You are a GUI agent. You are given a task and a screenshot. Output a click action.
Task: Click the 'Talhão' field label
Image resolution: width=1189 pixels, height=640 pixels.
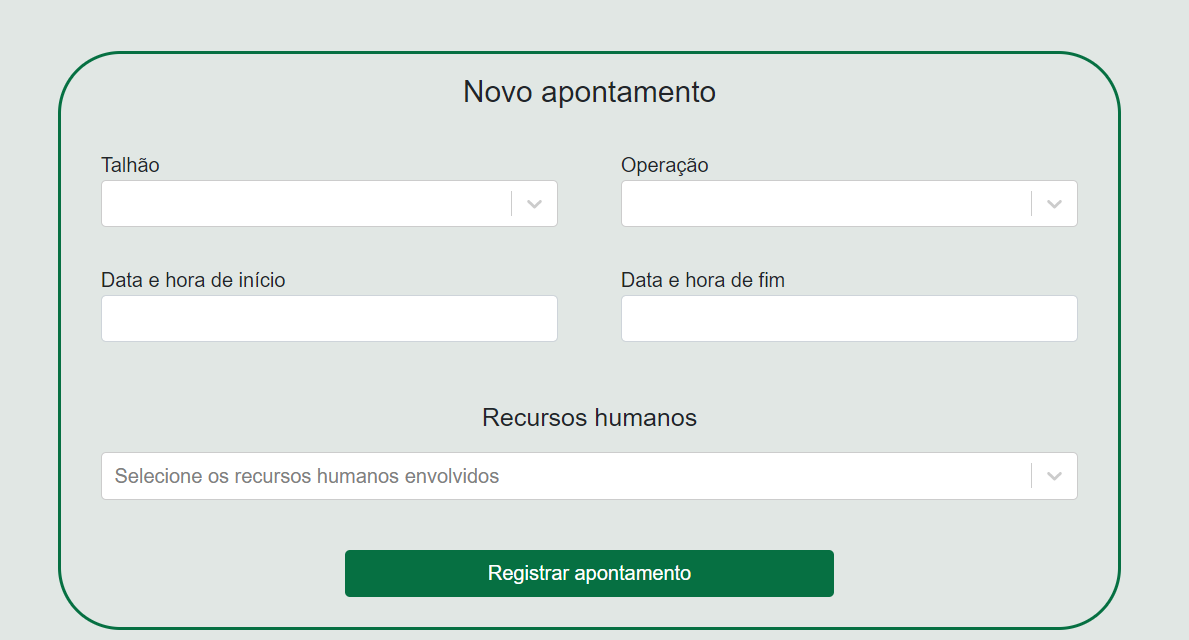(x=130, y=165)
